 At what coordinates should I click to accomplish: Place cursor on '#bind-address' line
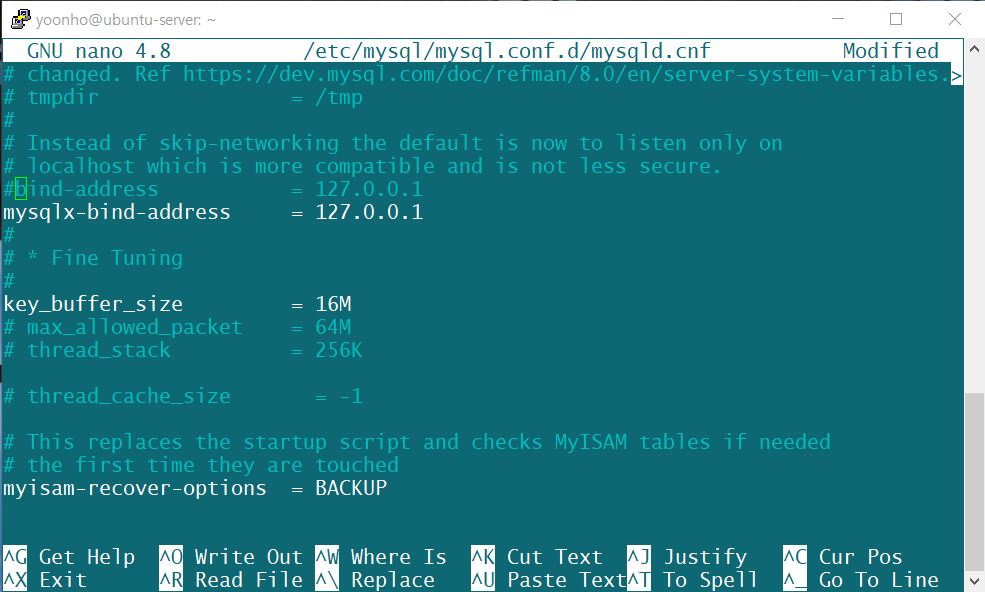pyautogui.click(x=213, y=189)
